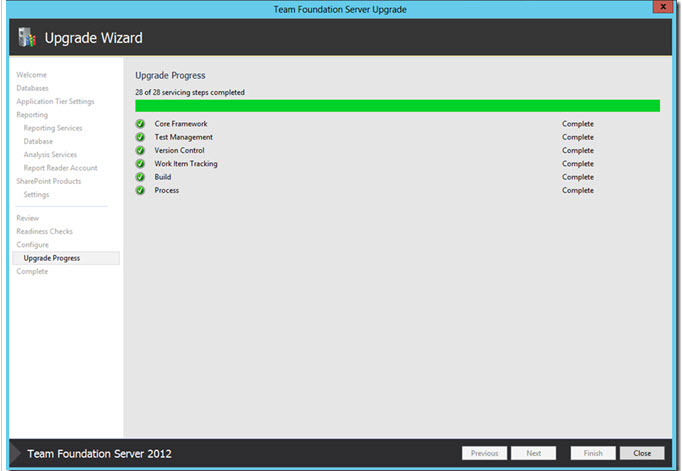Select the Review step in sidebar
This screenshot has height=471, width=682.
click(x=27, y=218)
